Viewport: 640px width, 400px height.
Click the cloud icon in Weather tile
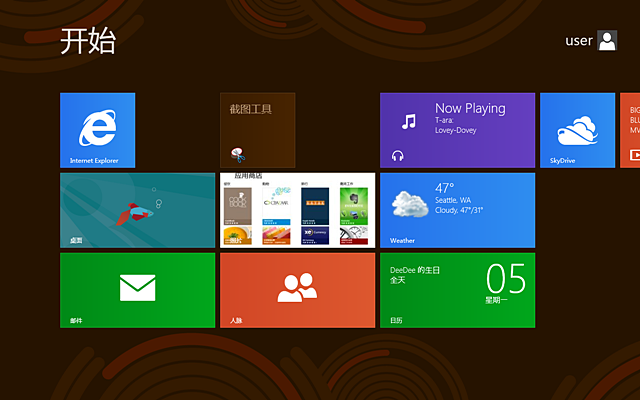tap(410, 204)
